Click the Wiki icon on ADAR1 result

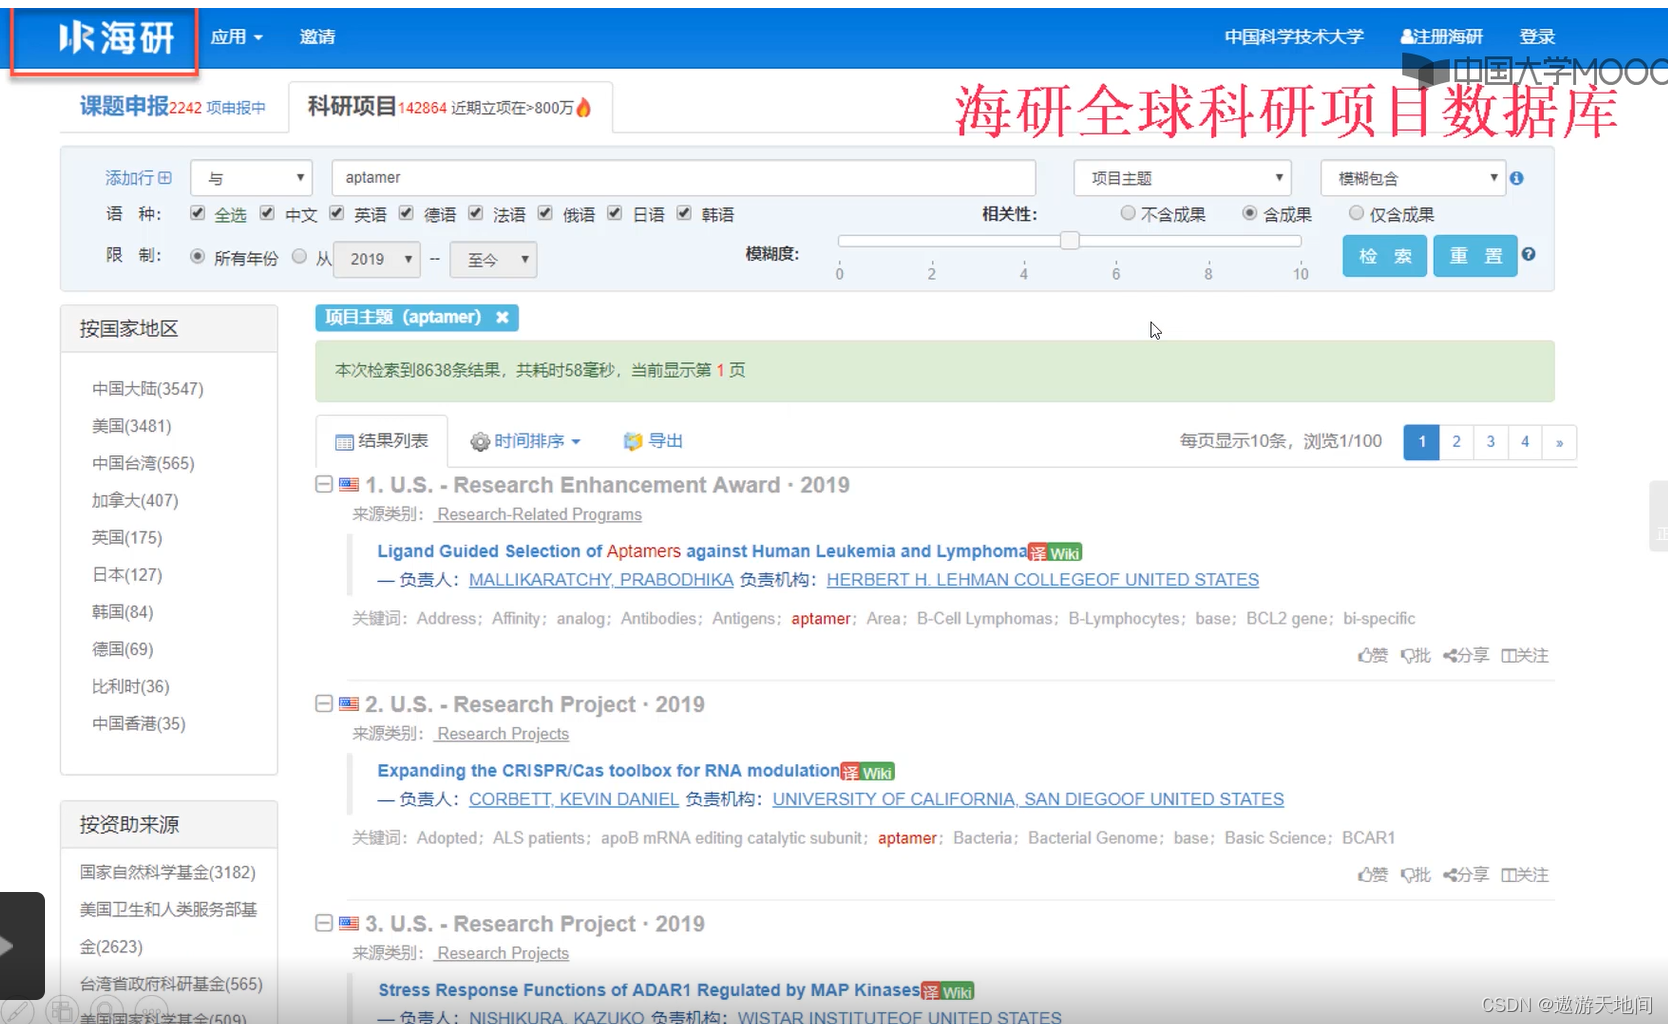(x=957, y=992)
